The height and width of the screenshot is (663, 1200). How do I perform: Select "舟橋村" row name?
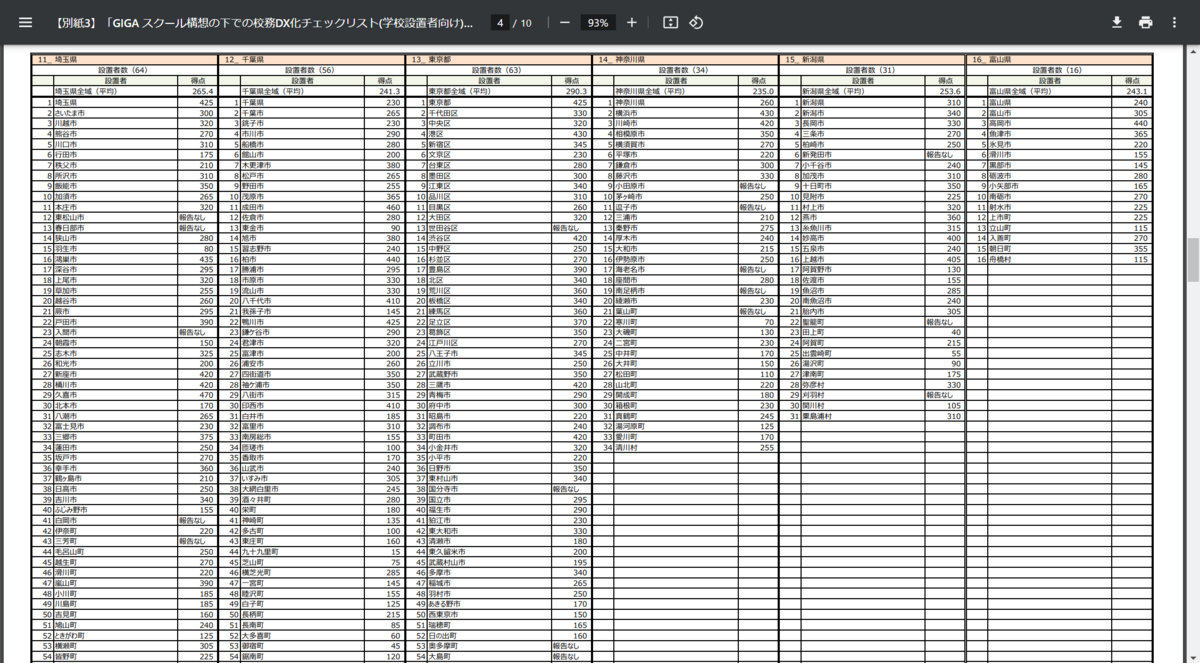point(999,259)
